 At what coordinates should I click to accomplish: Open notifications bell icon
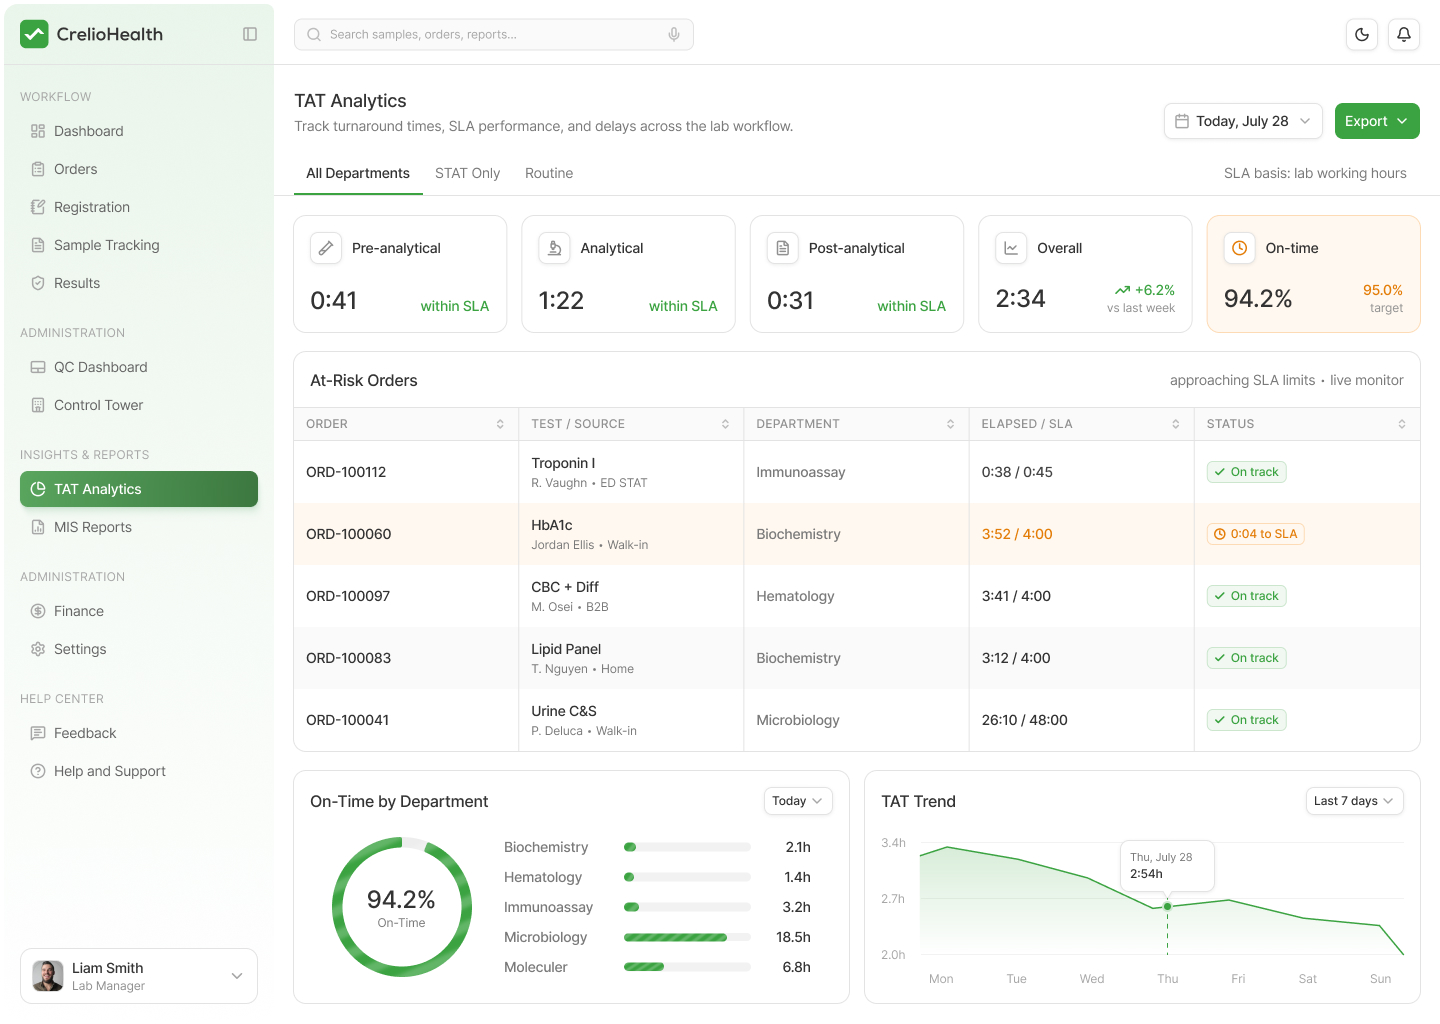pyautogui.click(x=1404, y=34)
